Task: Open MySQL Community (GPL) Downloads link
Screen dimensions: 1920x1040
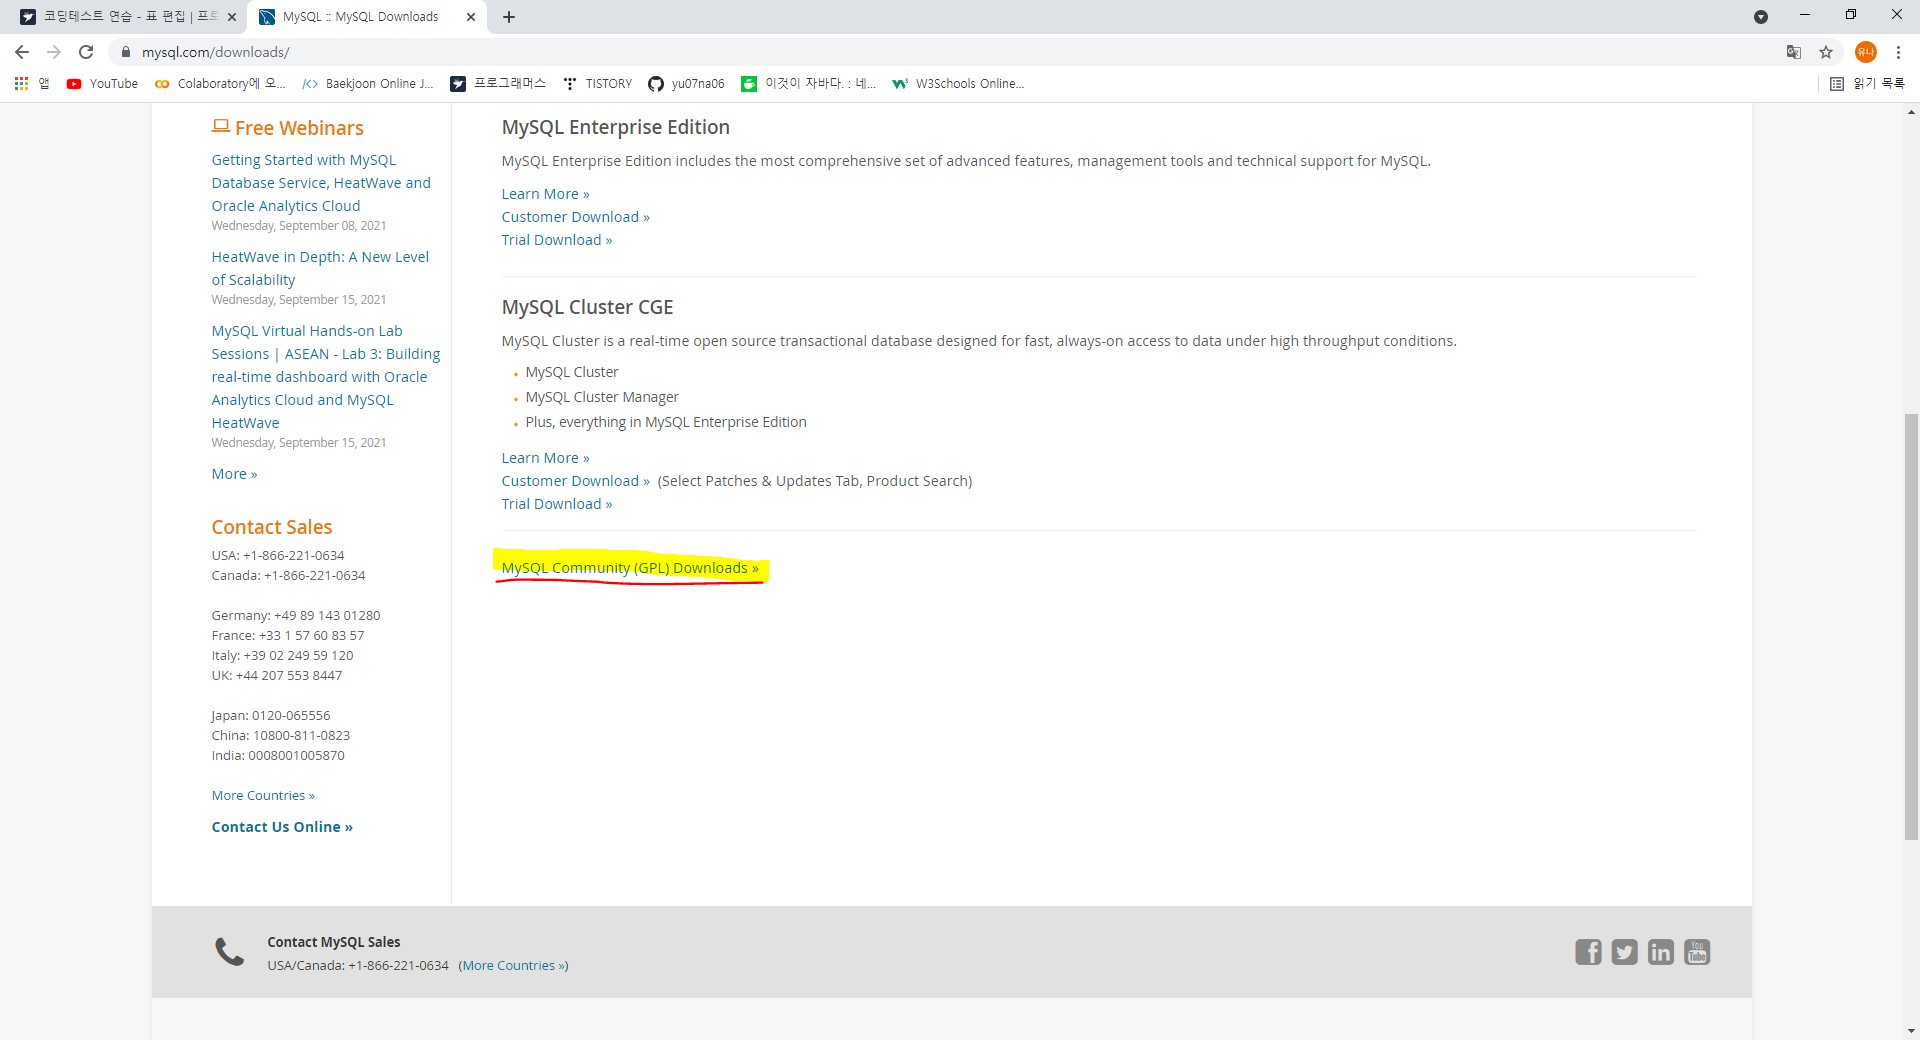Action: (630, 568)
